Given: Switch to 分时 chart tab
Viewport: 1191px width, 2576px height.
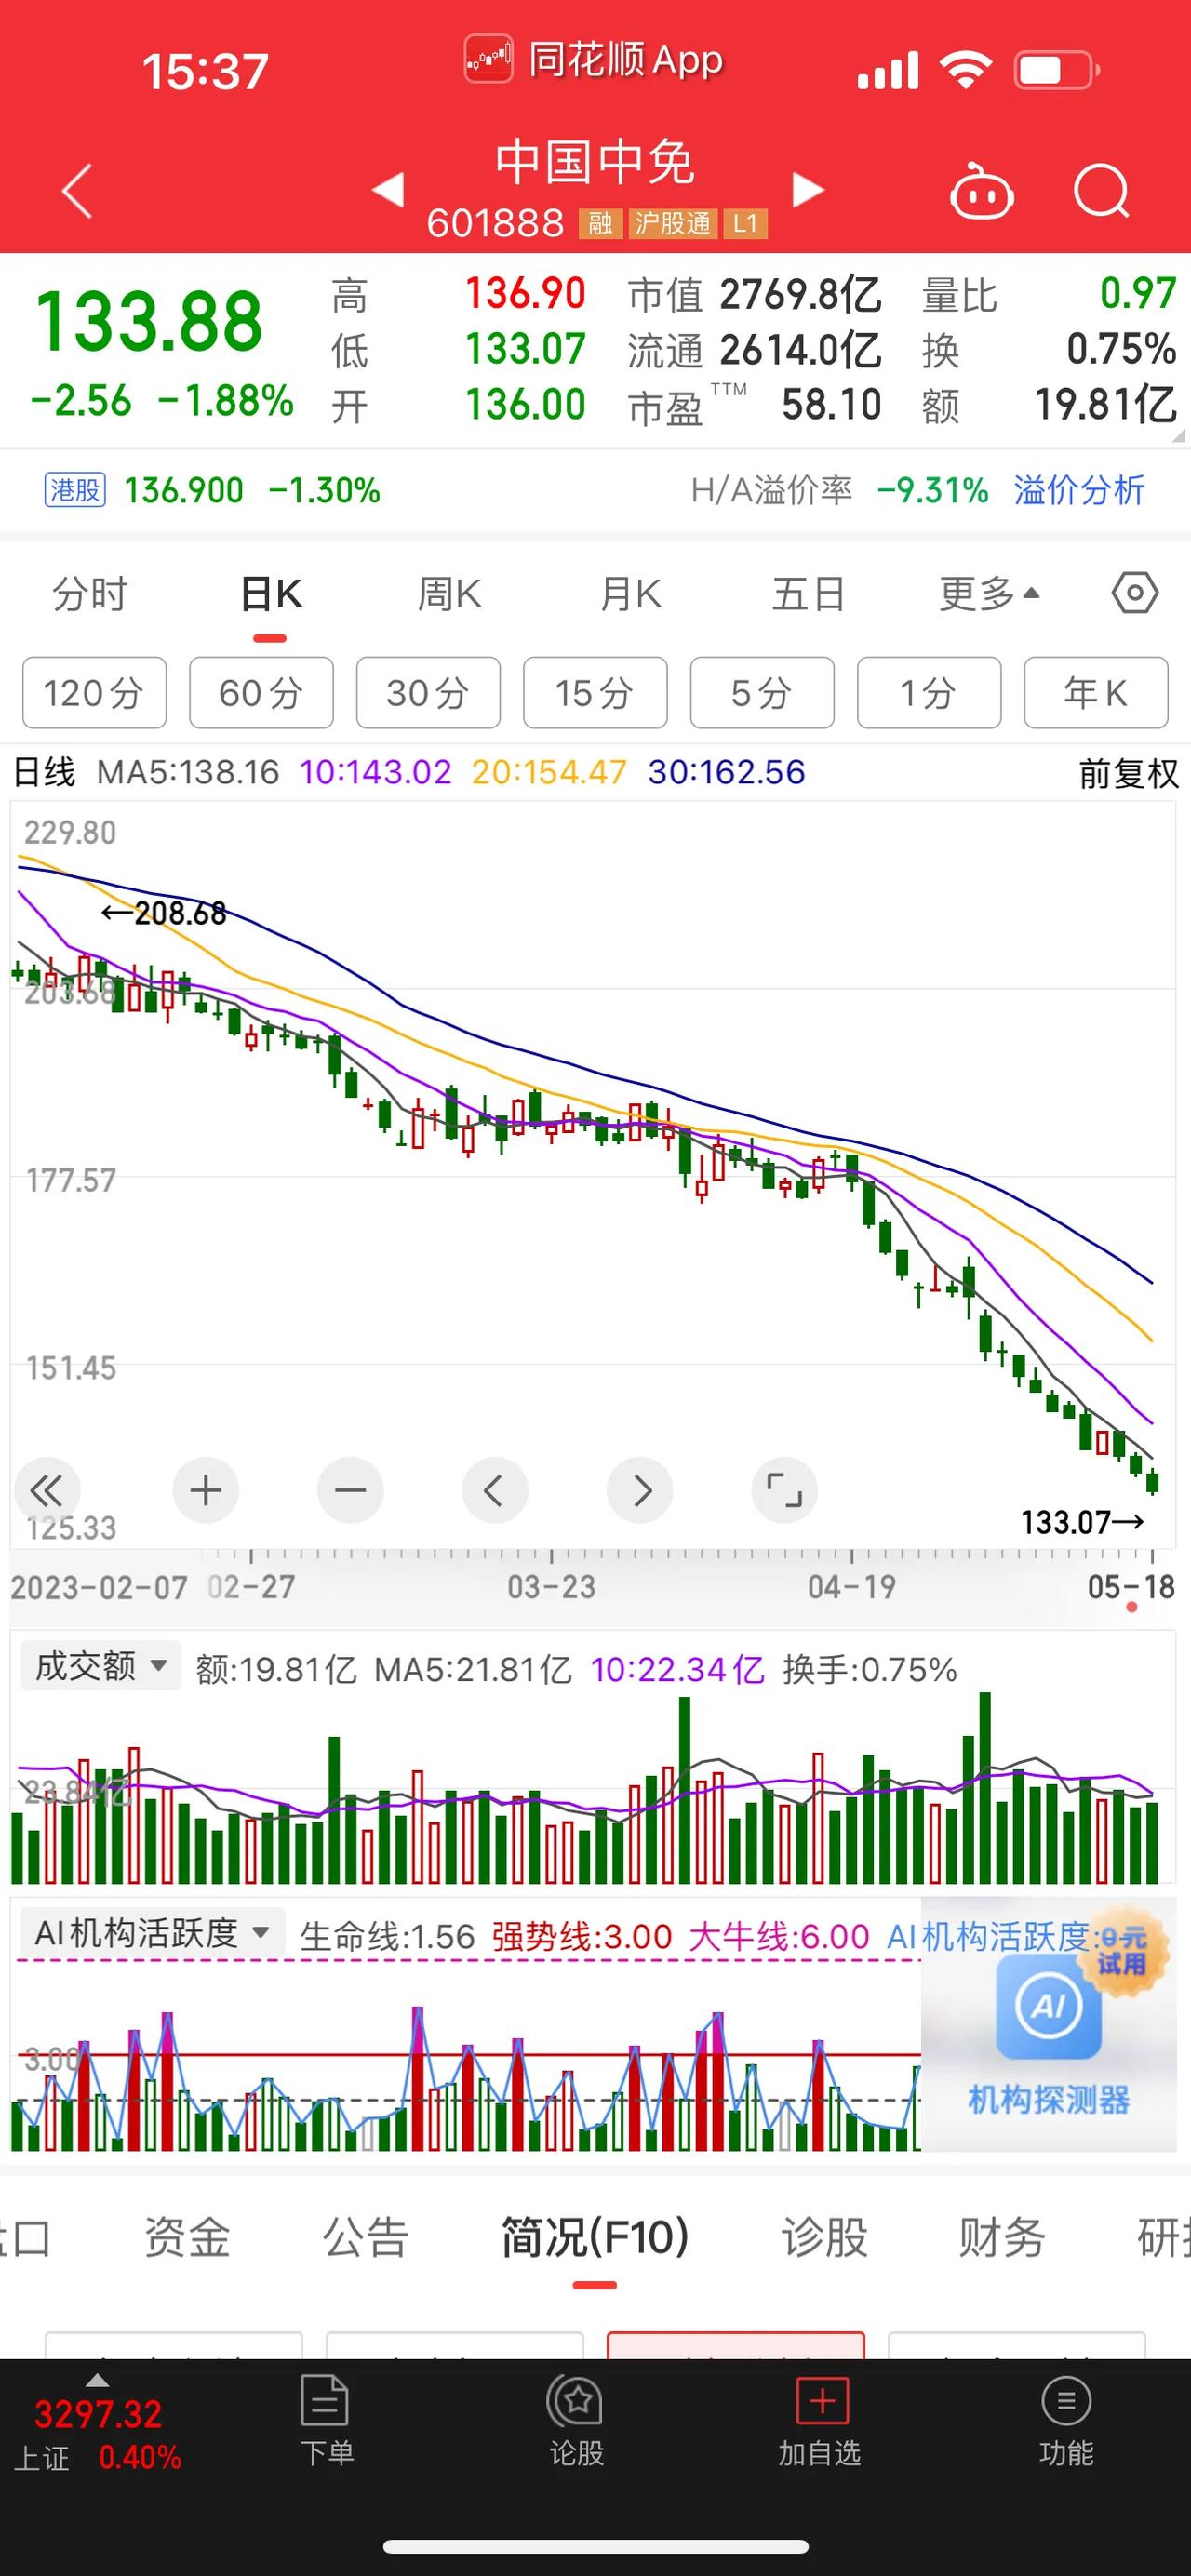Looking at the screenshot, I should coord(90,594).
